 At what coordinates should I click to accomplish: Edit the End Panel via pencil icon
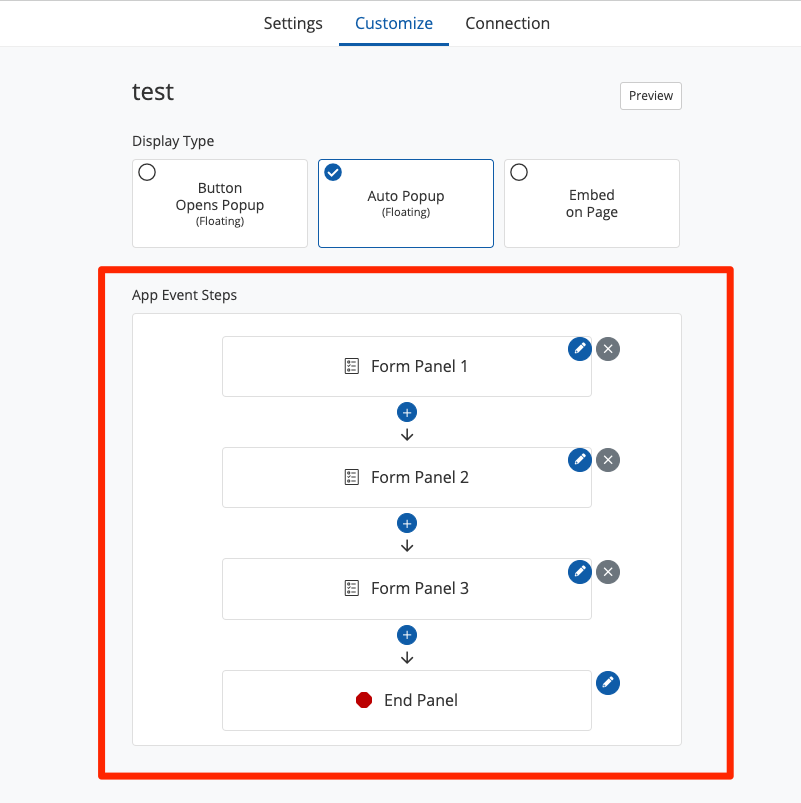[608, 682]
